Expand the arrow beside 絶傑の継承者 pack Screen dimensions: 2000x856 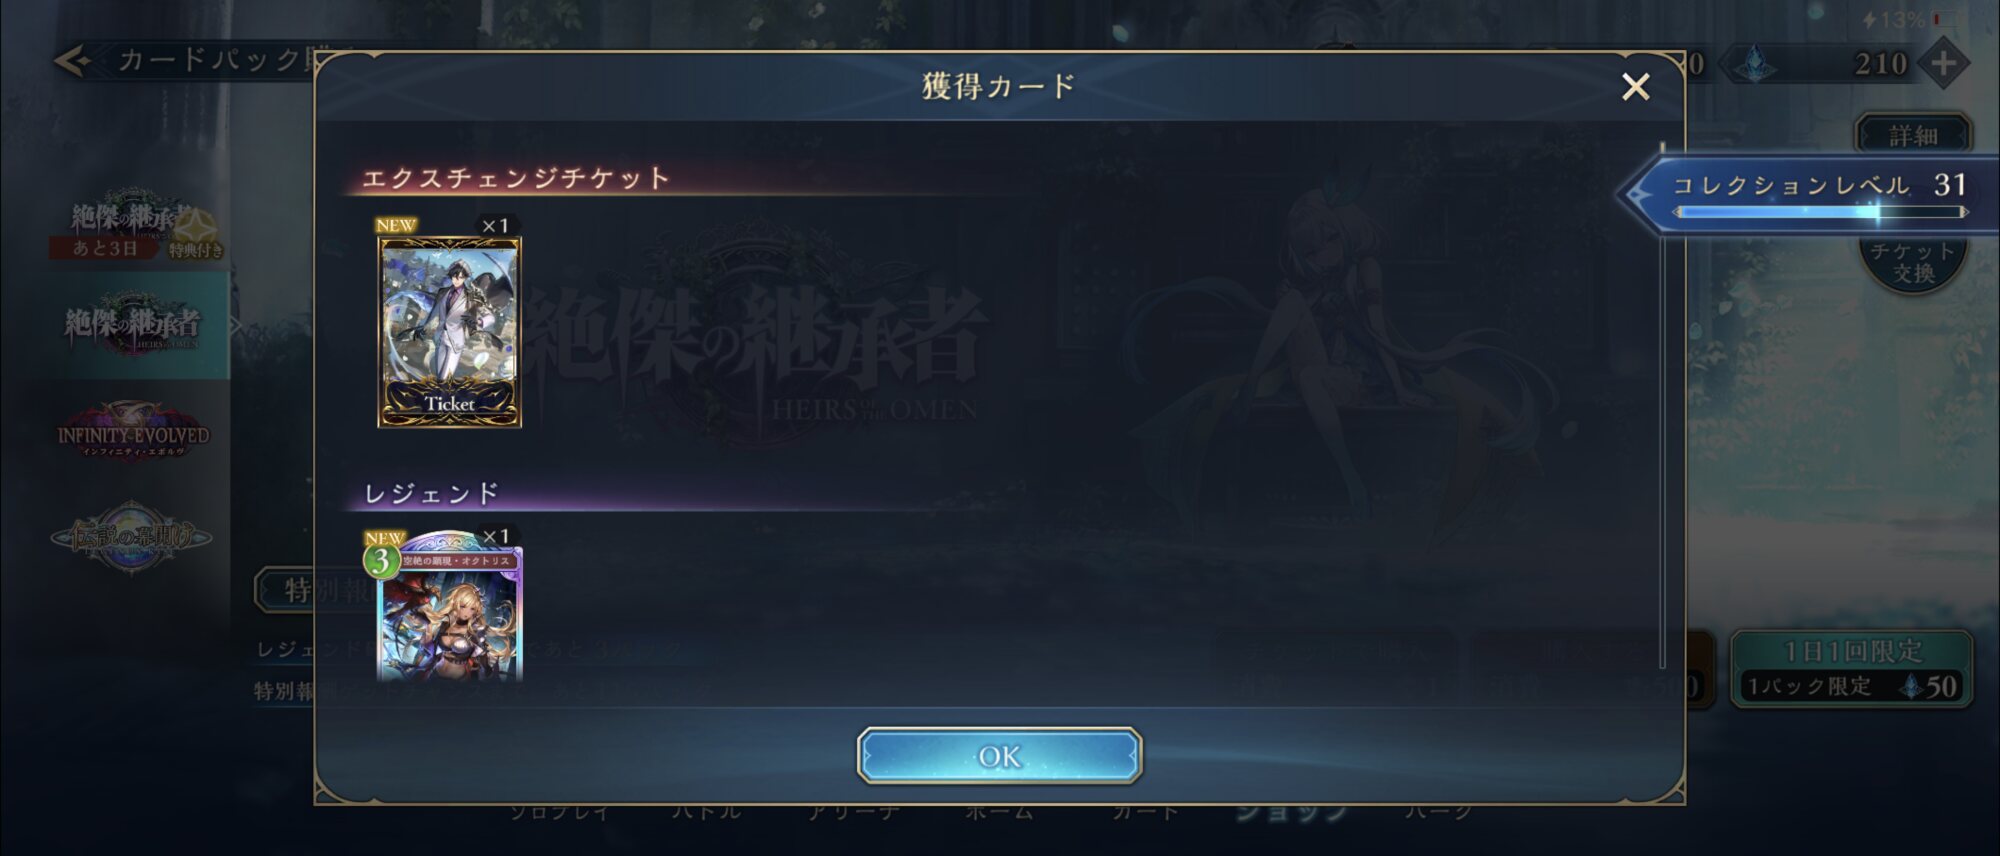click(236, 324)
